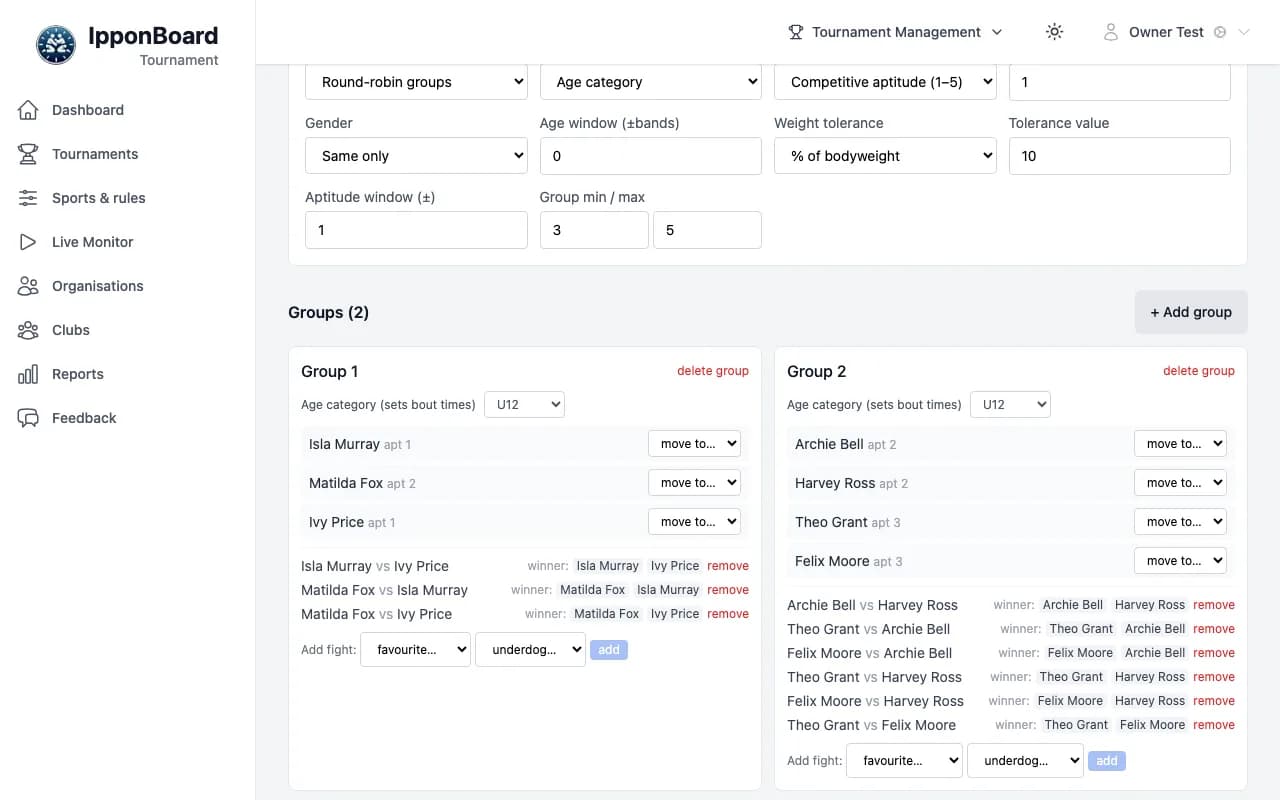
Task: Delete Group 1 via delete group link
Action: pyautogui.click(x=713, y=371)
